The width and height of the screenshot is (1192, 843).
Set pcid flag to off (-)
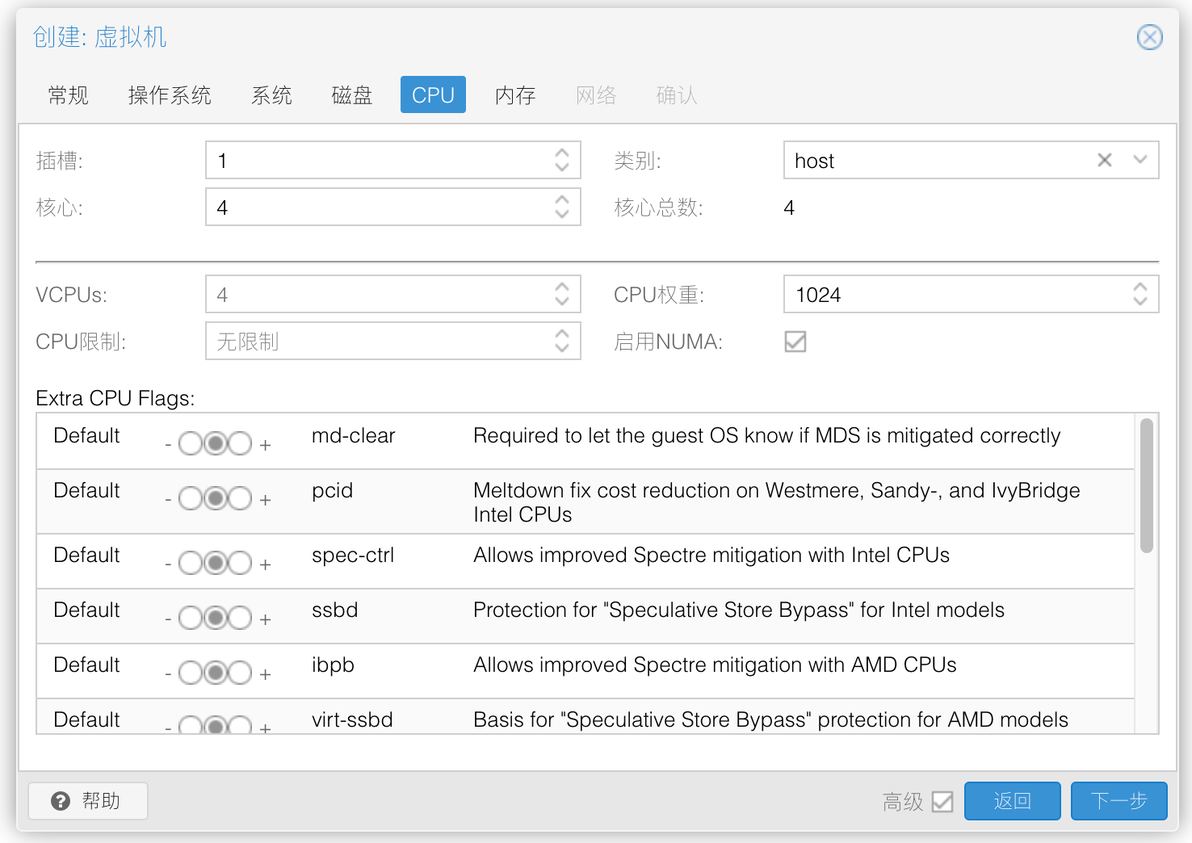190,500
